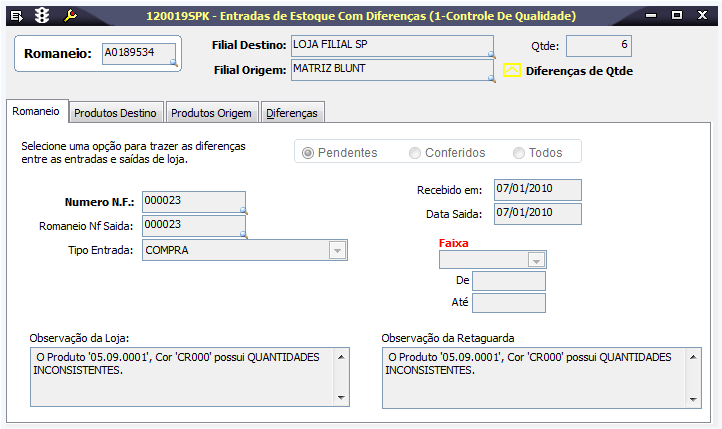This screenshot has height=429, width=722.
Task: Select the Todos radio option
Action: click(x=519, y=153)
